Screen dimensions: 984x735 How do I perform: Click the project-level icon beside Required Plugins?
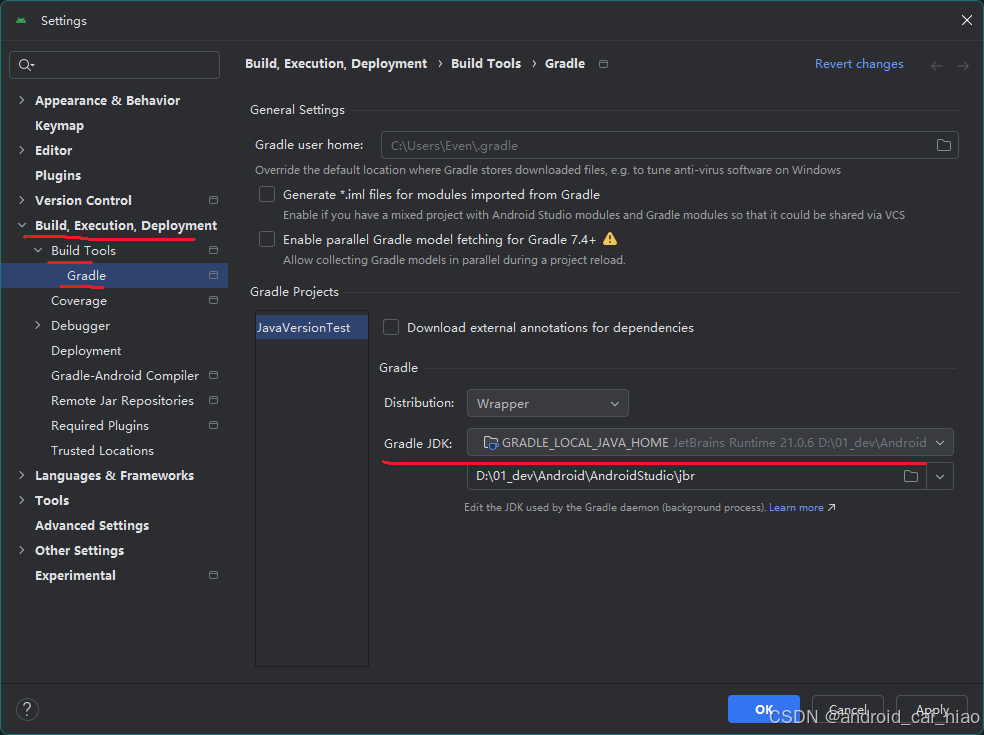point(213,426)
